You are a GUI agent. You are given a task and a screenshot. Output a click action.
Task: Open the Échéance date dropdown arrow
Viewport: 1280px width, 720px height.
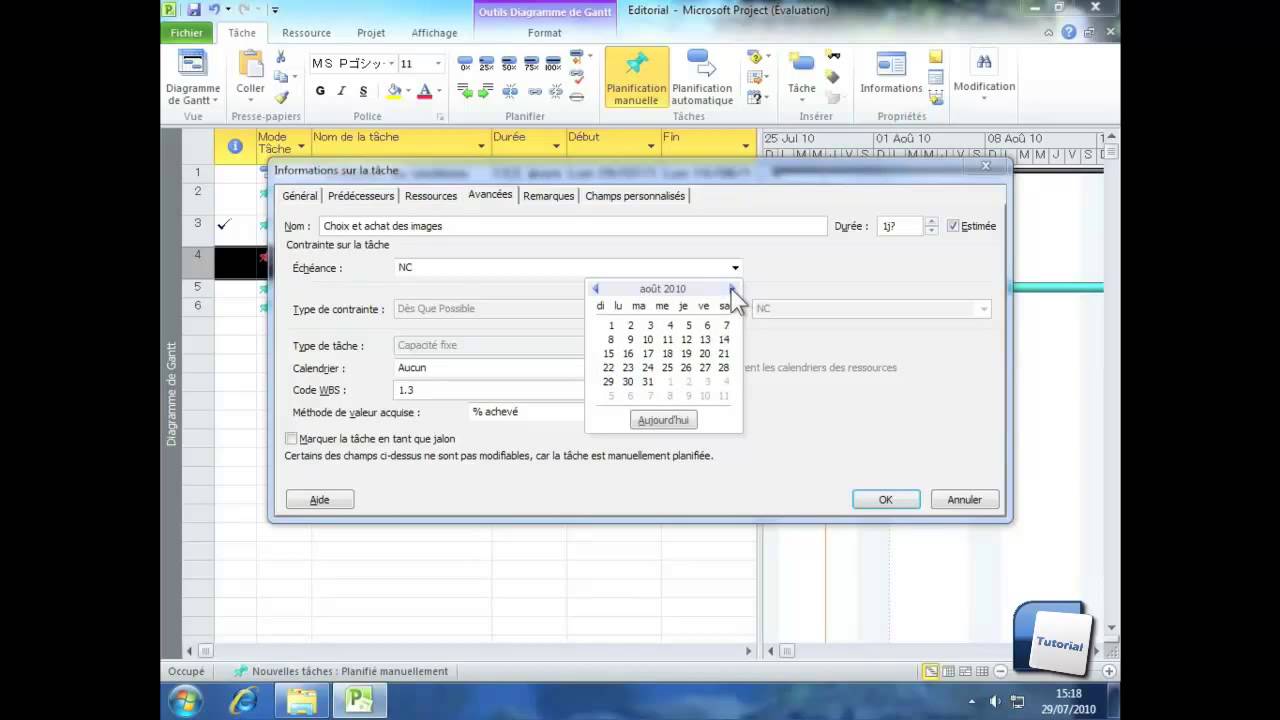(735, 267)
